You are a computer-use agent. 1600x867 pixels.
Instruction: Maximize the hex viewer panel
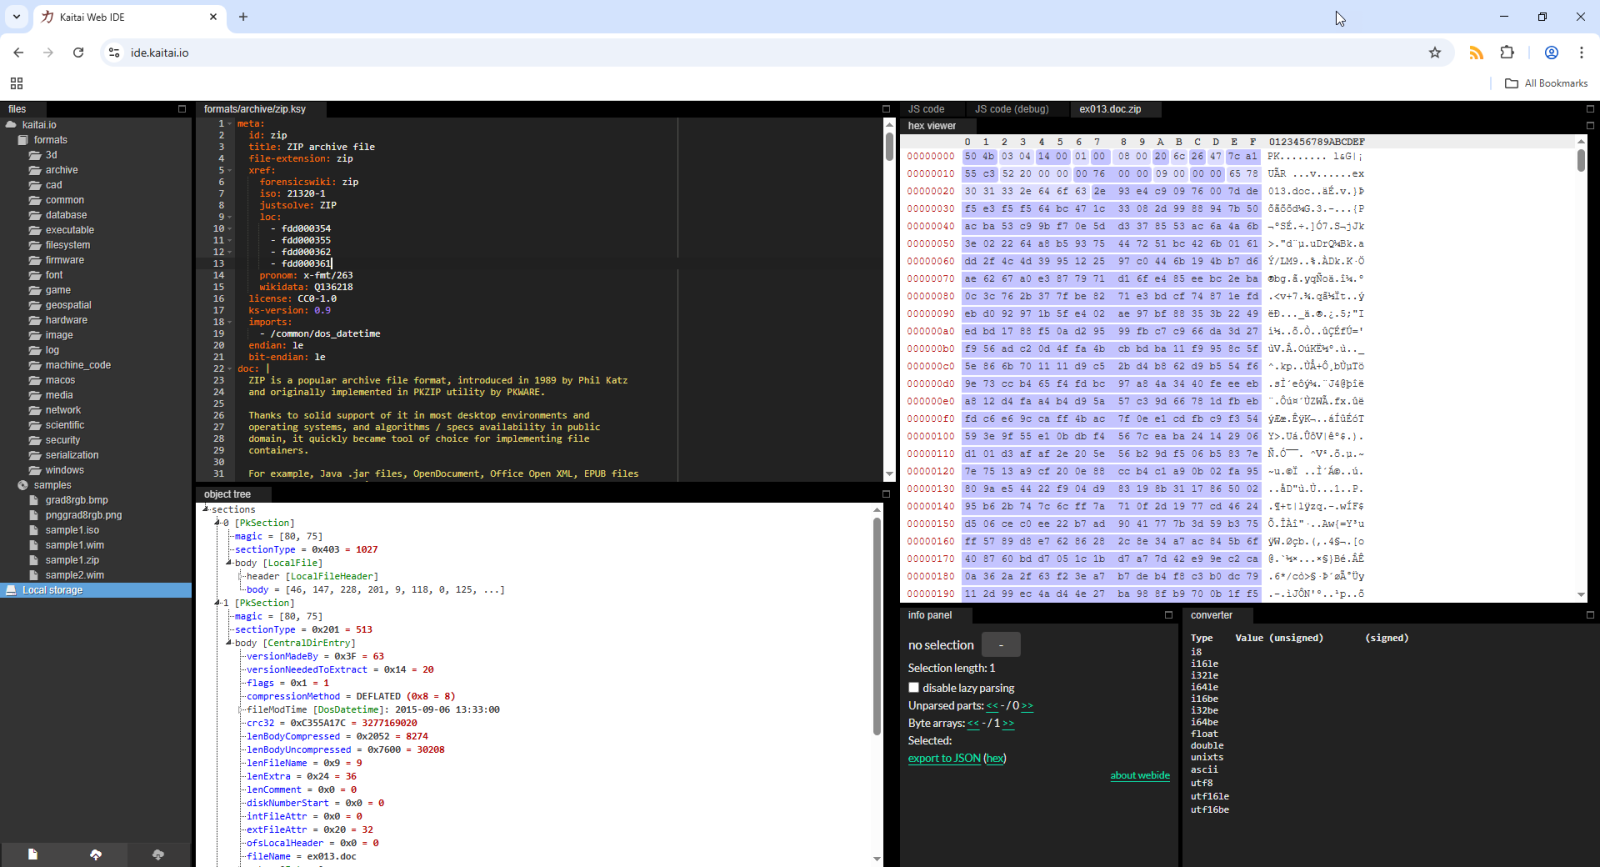click(x=1590, y=126)
